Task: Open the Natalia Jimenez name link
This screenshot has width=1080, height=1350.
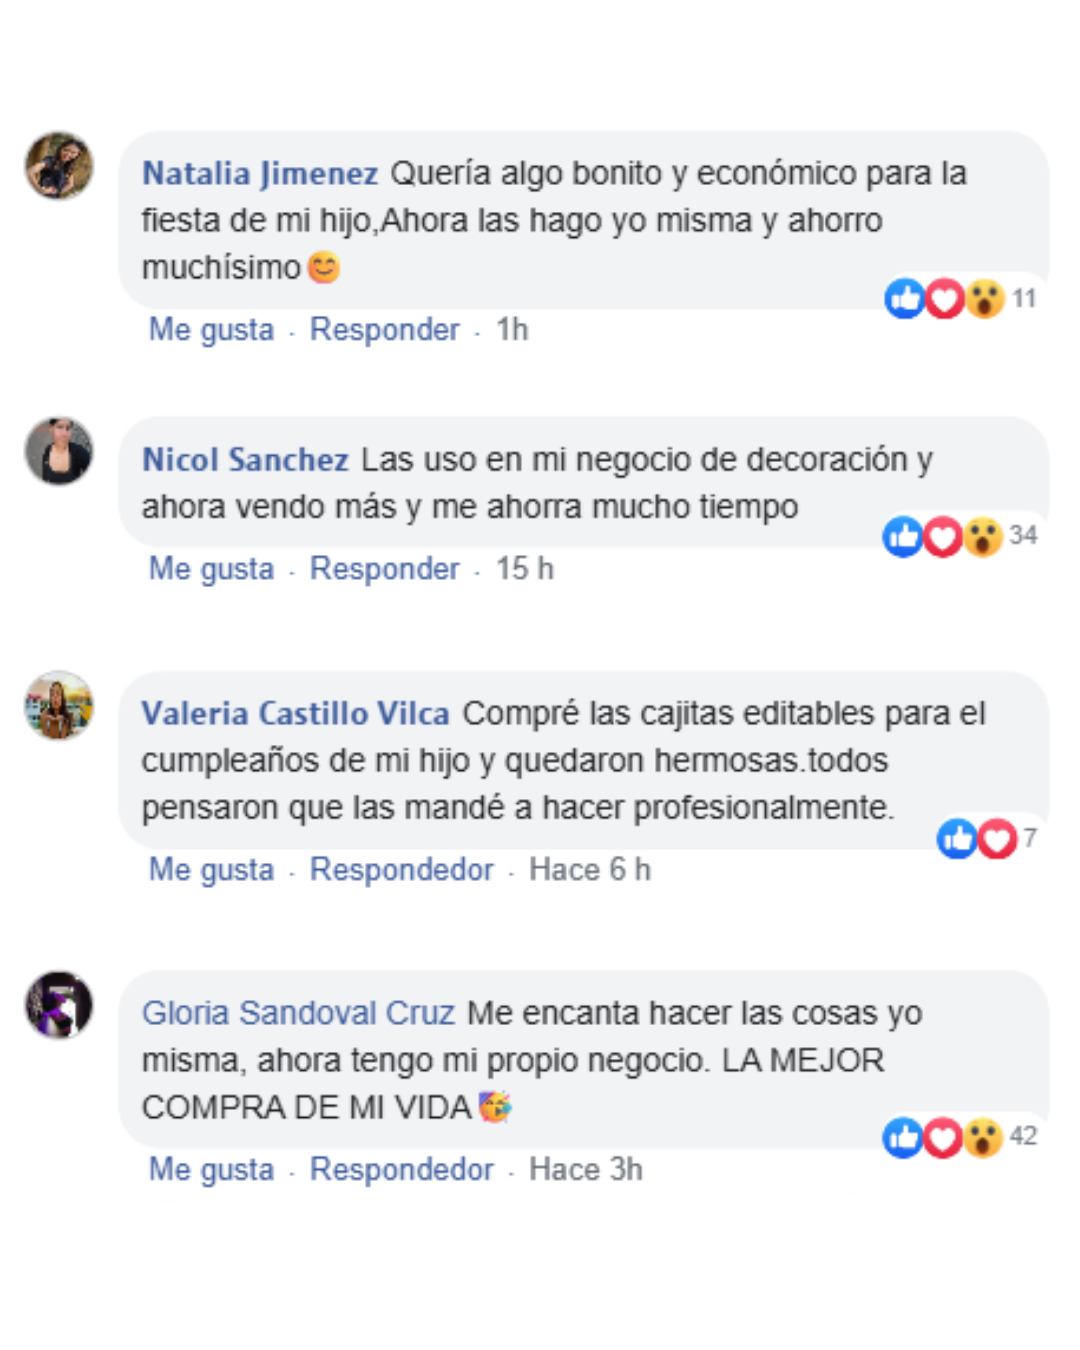Action: point(260,173)
